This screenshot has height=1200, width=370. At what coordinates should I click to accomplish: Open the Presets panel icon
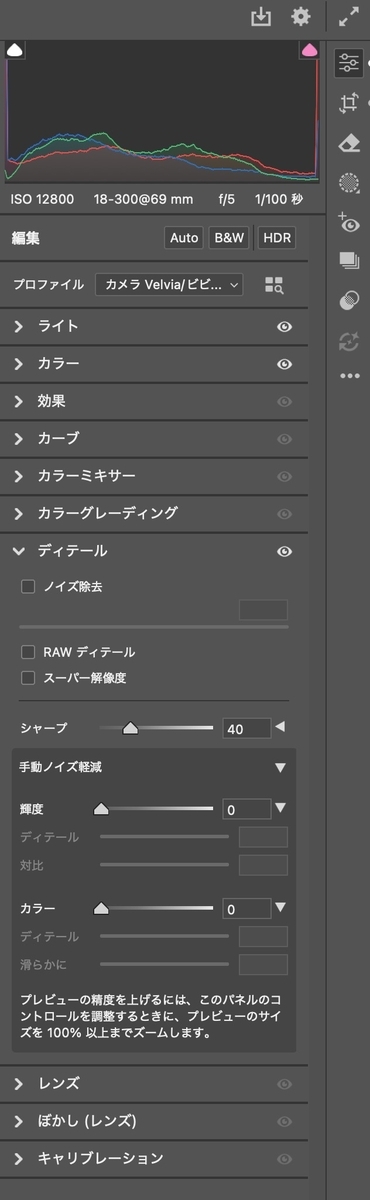349,300
